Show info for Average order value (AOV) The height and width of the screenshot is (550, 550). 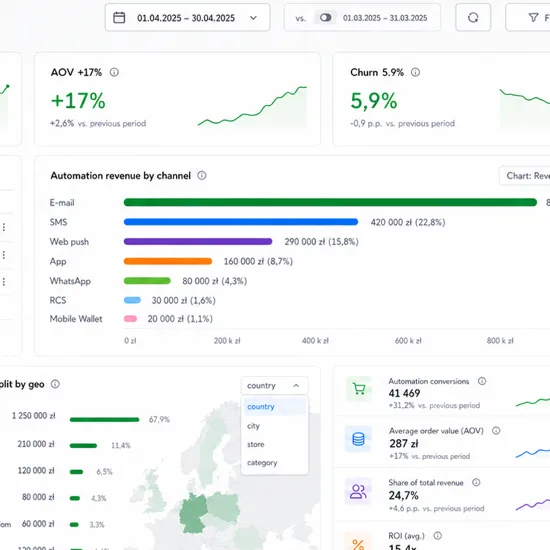(496, 431)
